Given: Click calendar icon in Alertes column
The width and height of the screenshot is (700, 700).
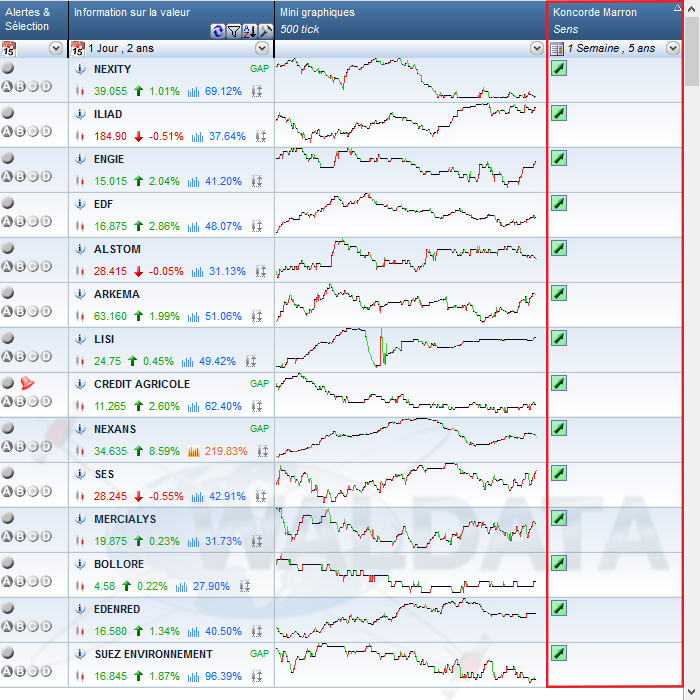Looking at the screenshot, I should 8,49.
